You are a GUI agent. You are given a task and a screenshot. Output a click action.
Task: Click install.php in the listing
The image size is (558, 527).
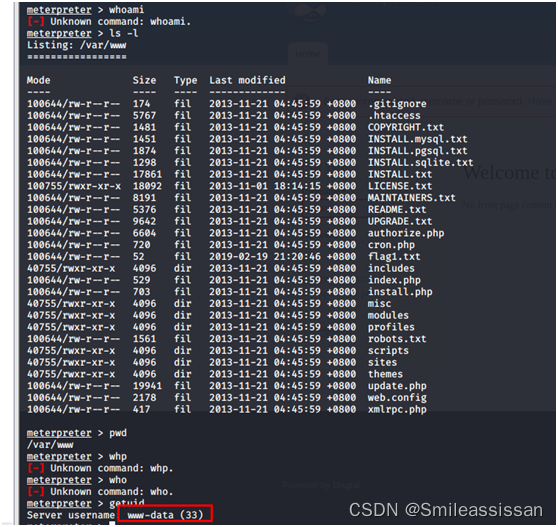400,292
